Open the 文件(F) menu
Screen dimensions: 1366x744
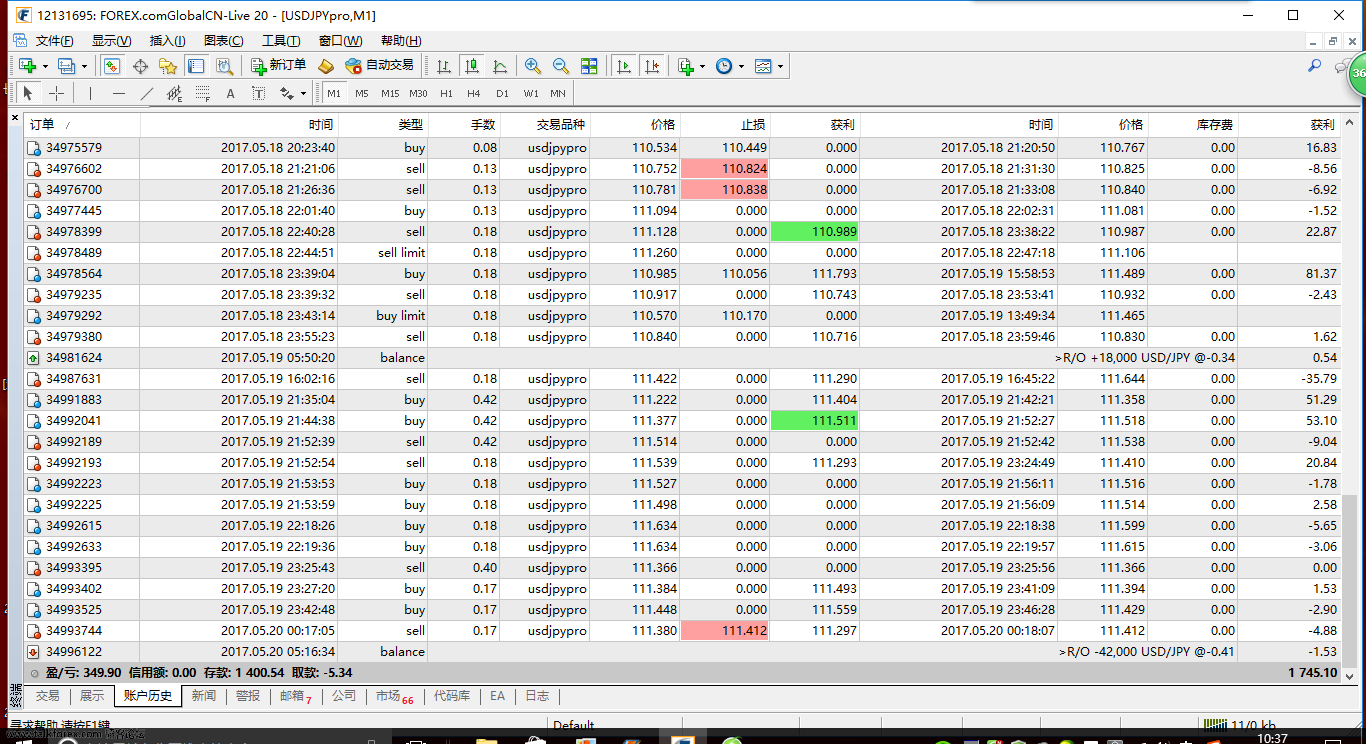[x=55, y=41]
